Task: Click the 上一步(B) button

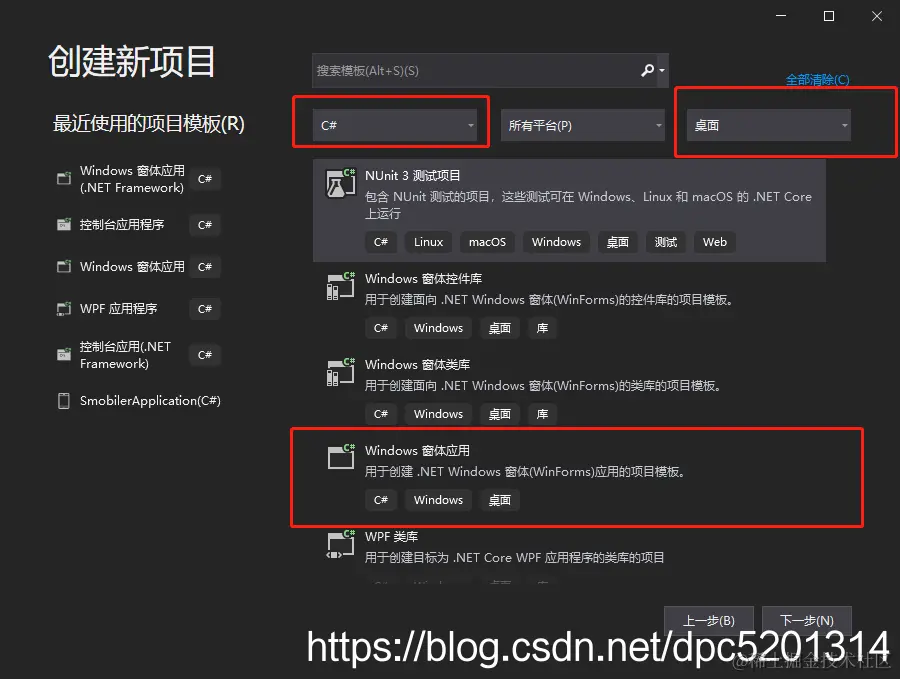Action: [709, 620]
